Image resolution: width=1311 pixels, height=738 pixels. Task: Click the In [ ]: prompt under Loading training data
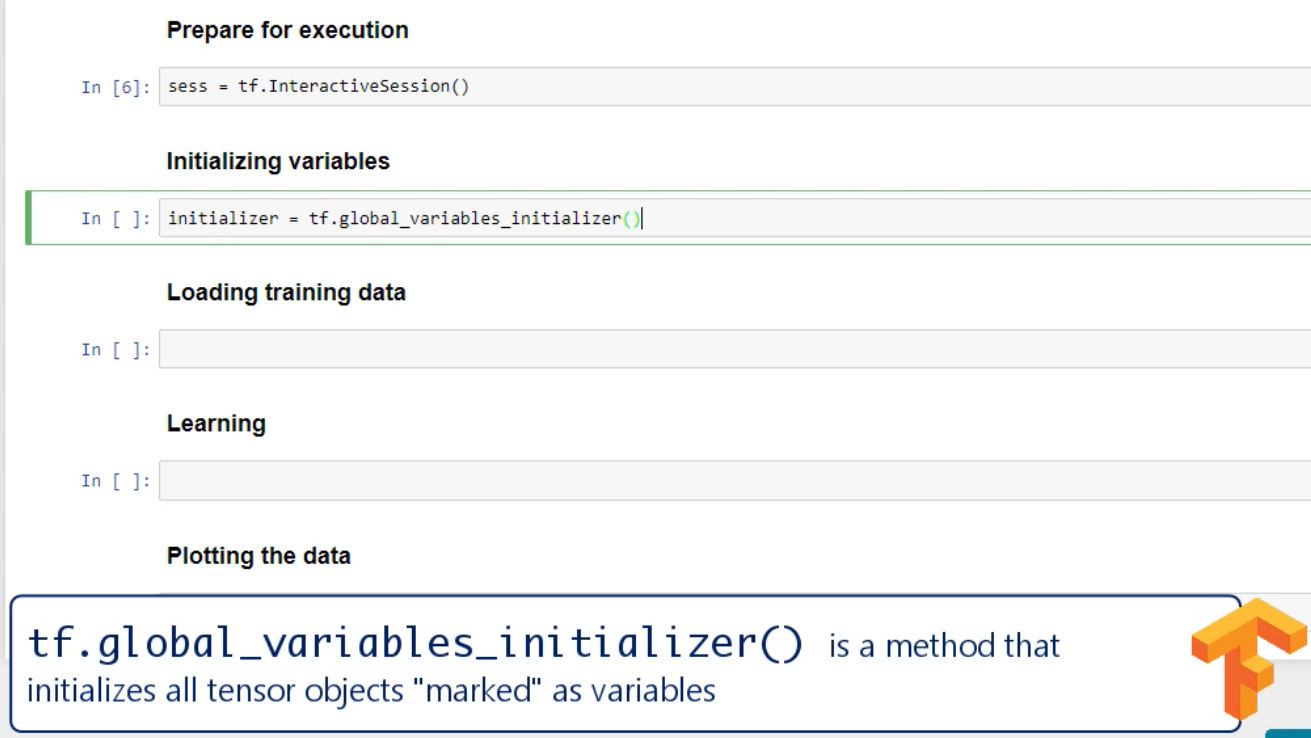point(115,350)
